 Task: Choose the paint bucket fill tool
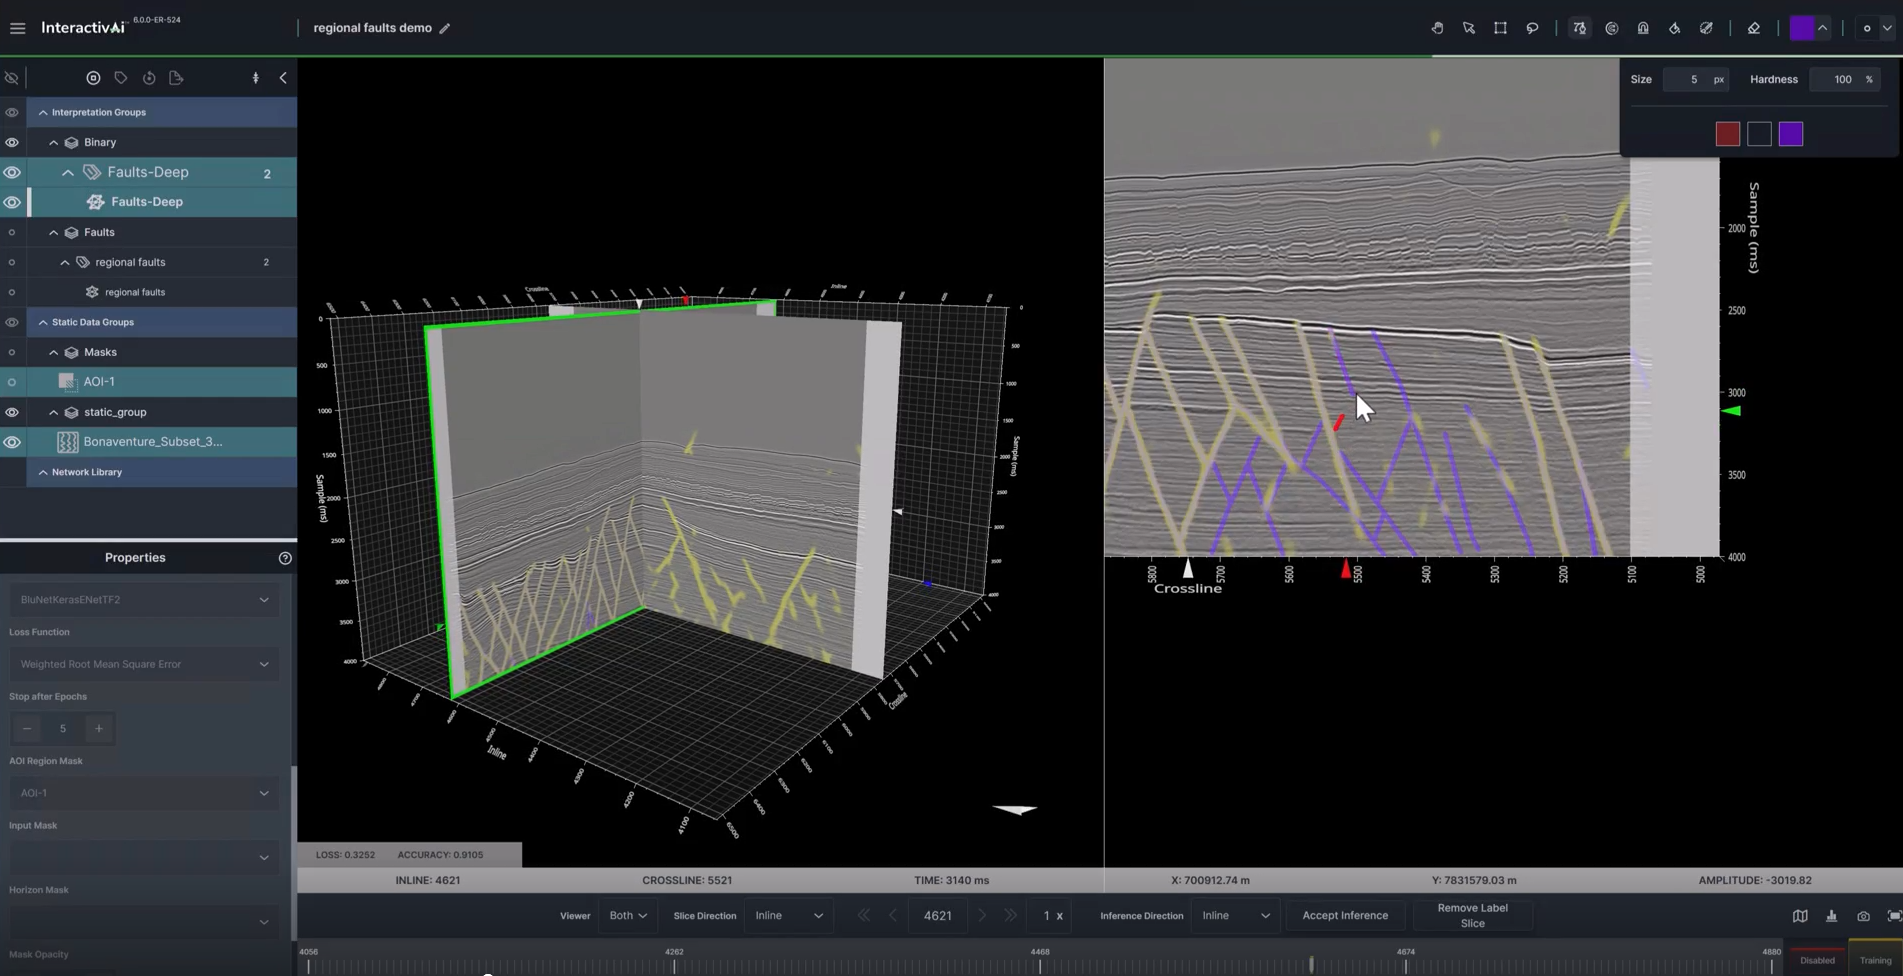[1674, 28]
